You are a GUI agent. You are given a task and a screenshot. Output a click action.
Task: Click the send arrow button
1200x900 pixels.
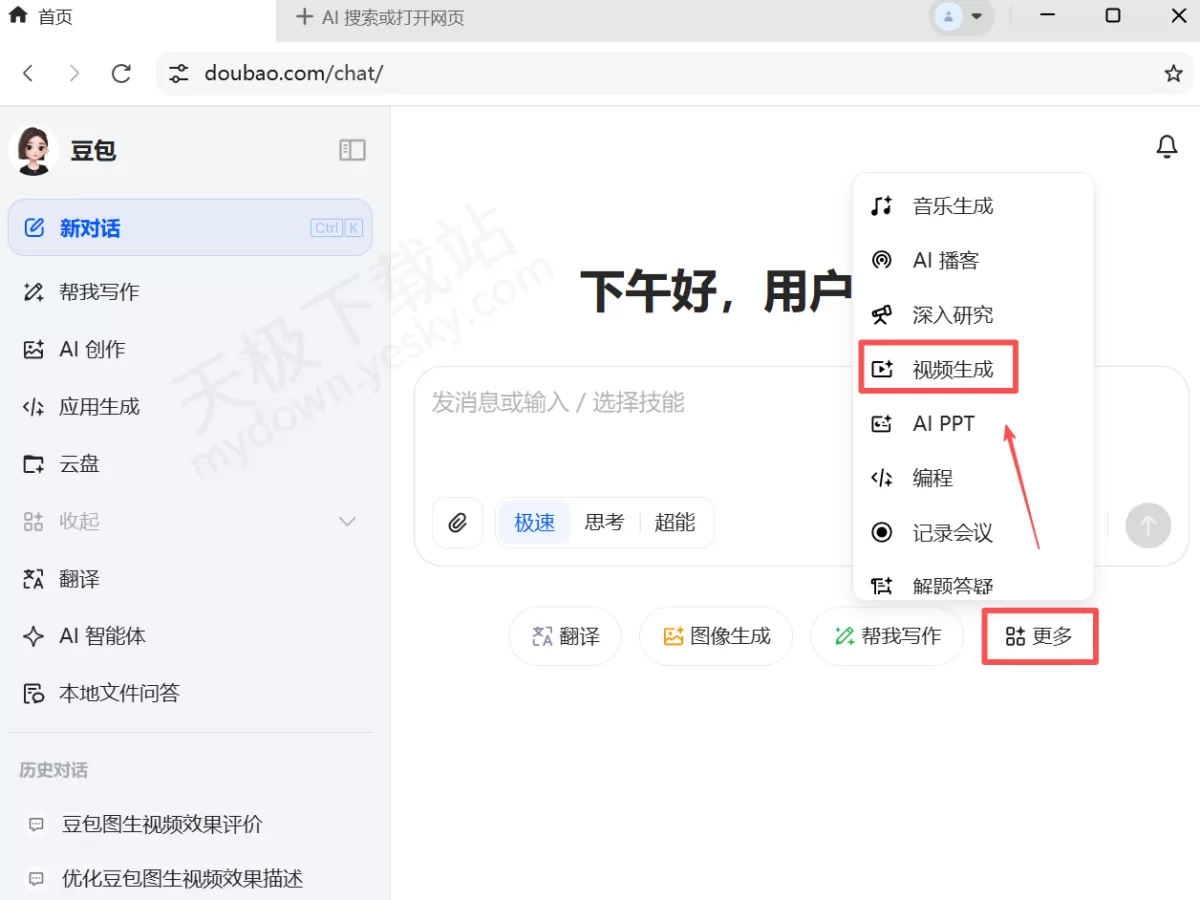1148,525
